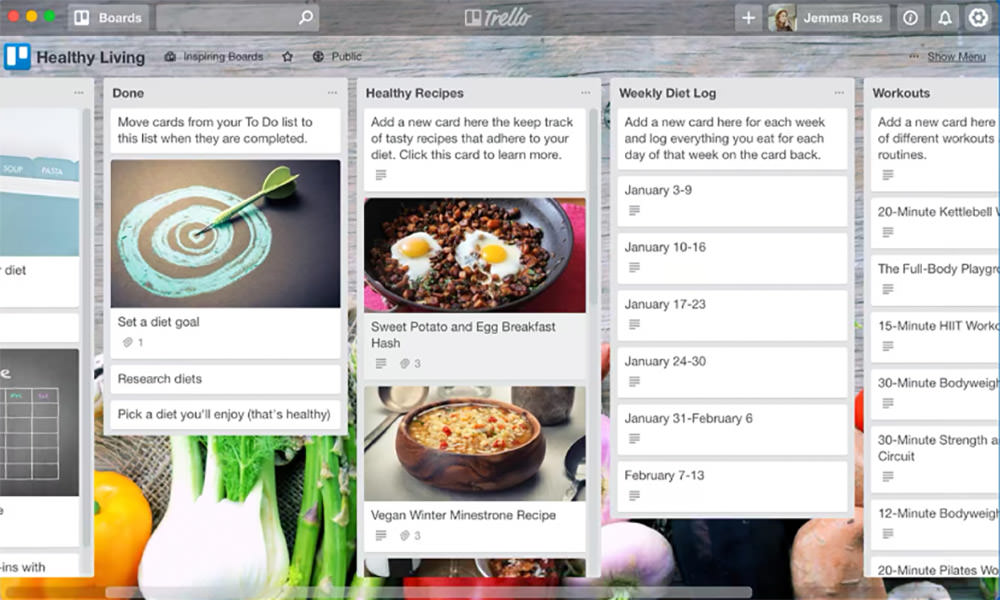Click description icon on Healthy Recipes intro card

(x=381, y=175)
